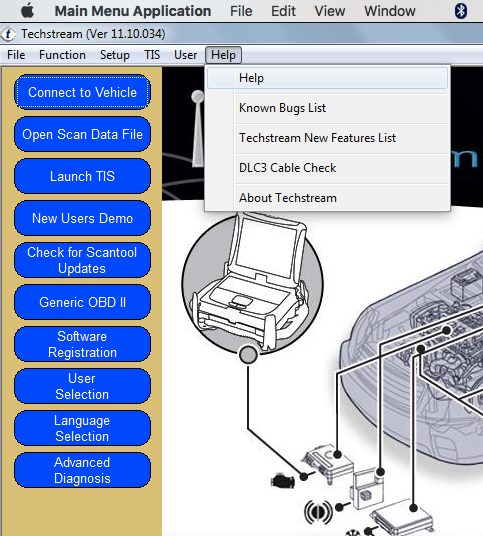Click the Techstream title bar logo icon
This screenshot has height=536, width=483.
click(8, 34)
